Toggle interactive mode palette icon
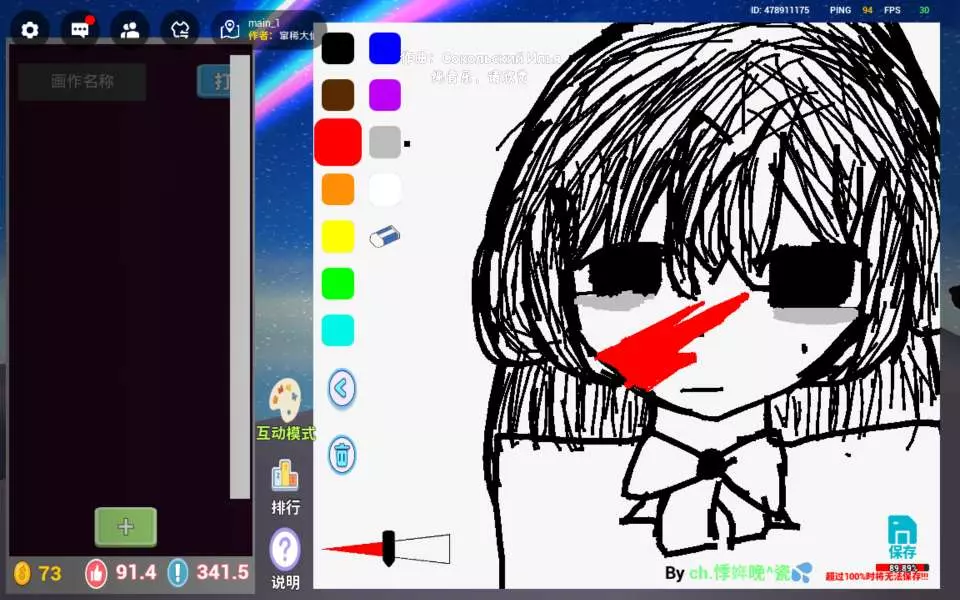 click(x=285, y=401)
